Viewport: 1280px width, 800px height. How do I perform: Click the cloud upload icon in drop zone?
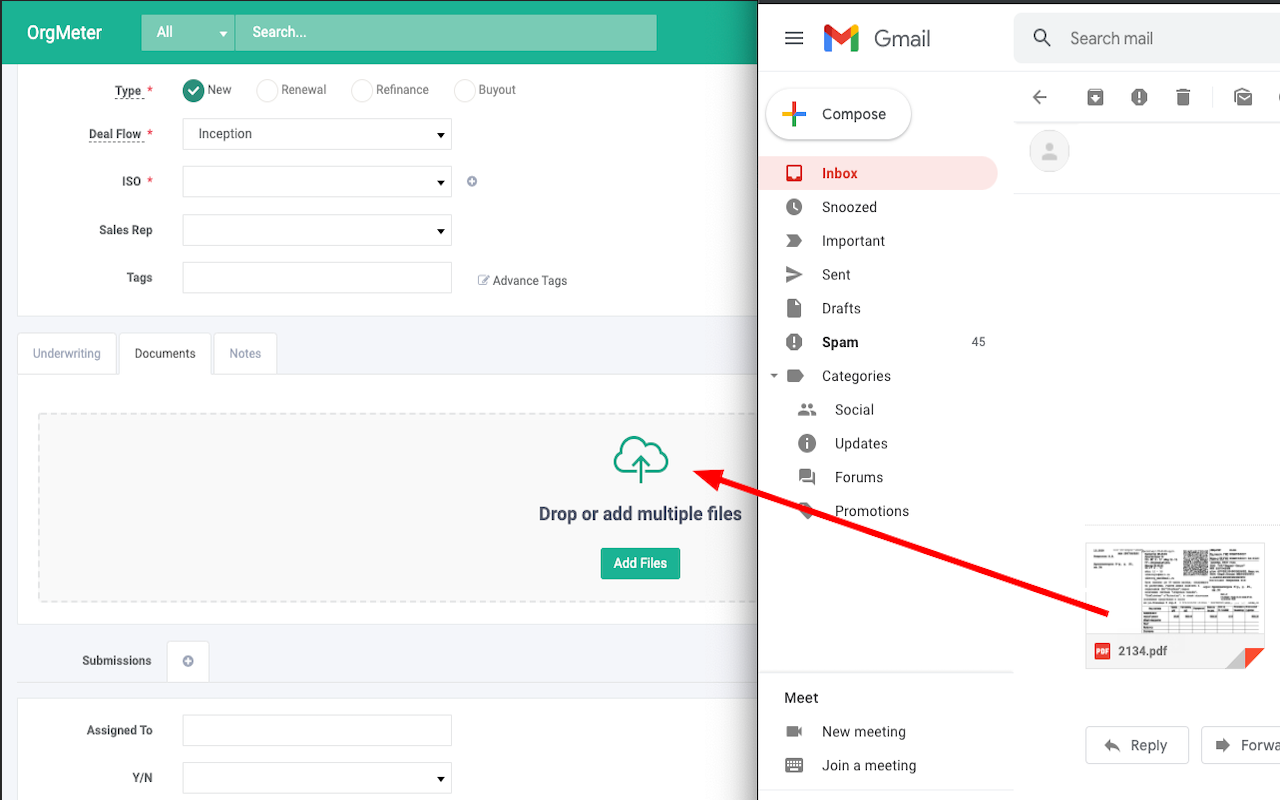click(x=640, y=460)
